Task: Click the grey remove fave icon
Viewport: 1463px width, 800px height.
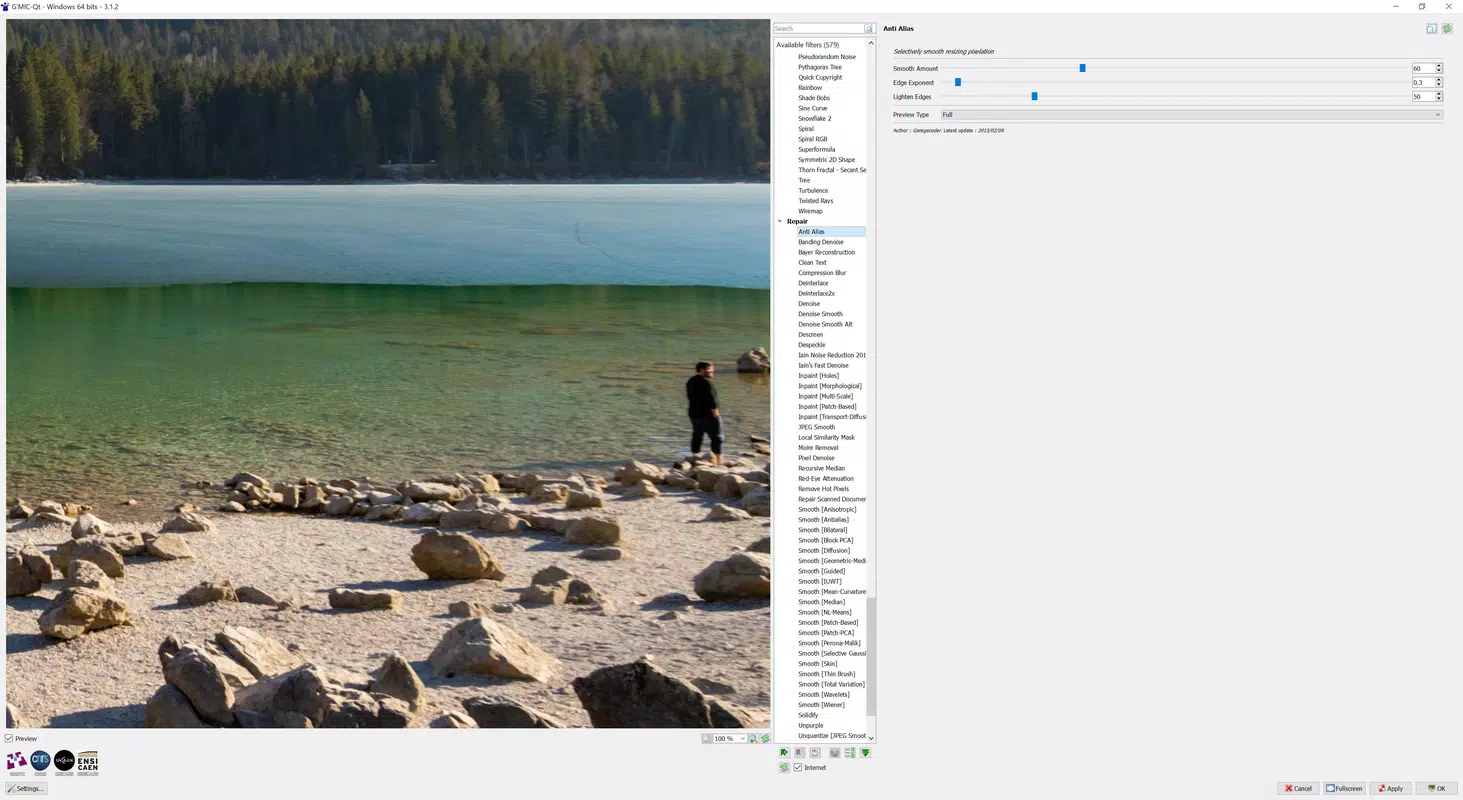Action: point(800,753)
